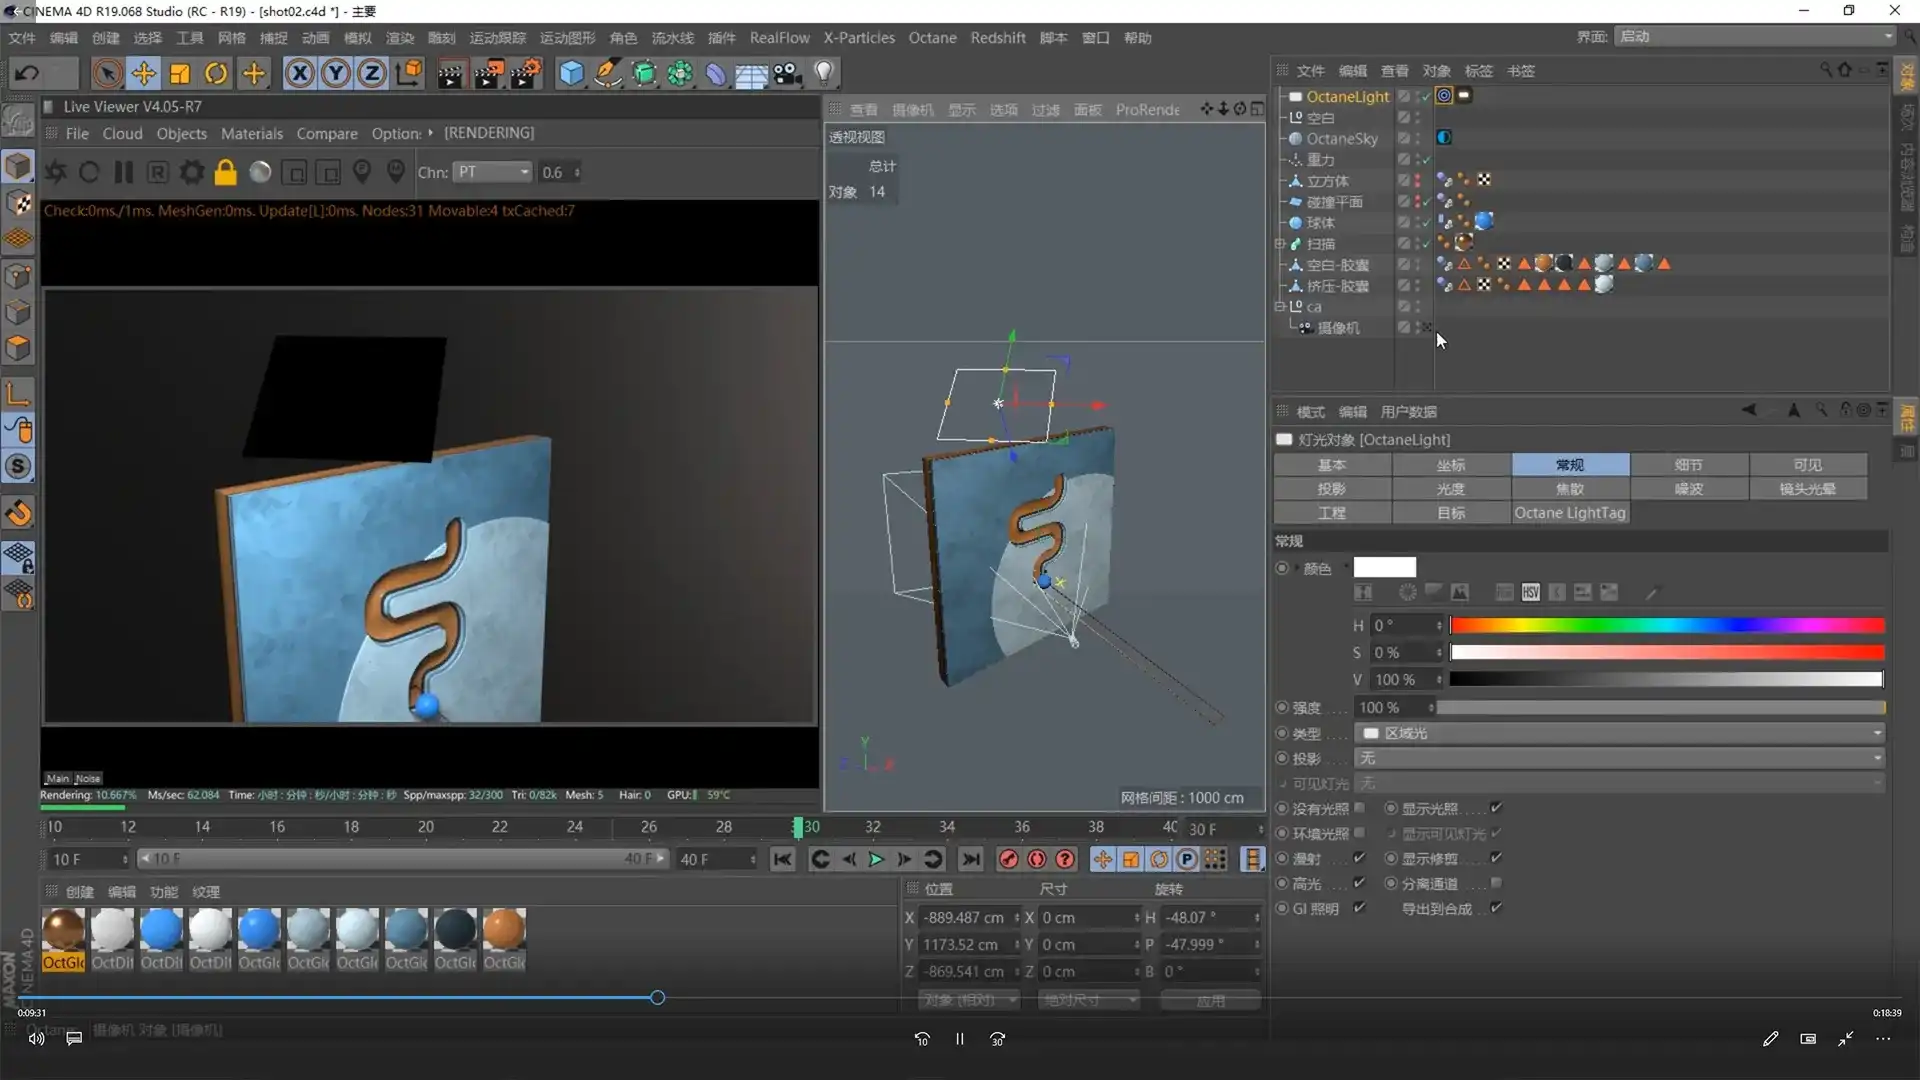Open the Chn: PT channel dropdown
Screen dimensions: 1920x1080
[x=492, y=172]
